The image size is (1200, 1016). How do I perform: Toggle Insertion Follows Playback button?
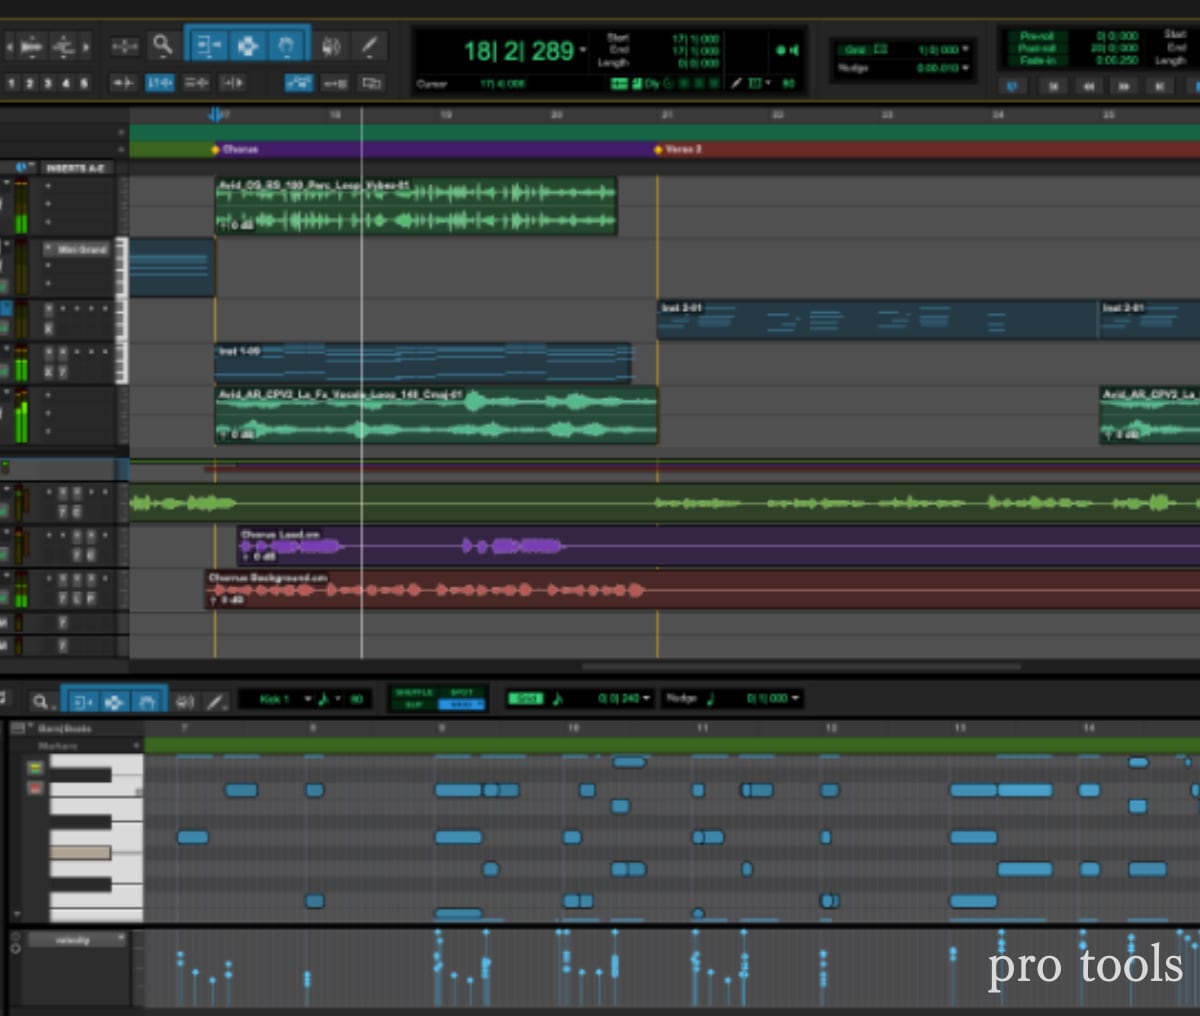pos(232,83)
